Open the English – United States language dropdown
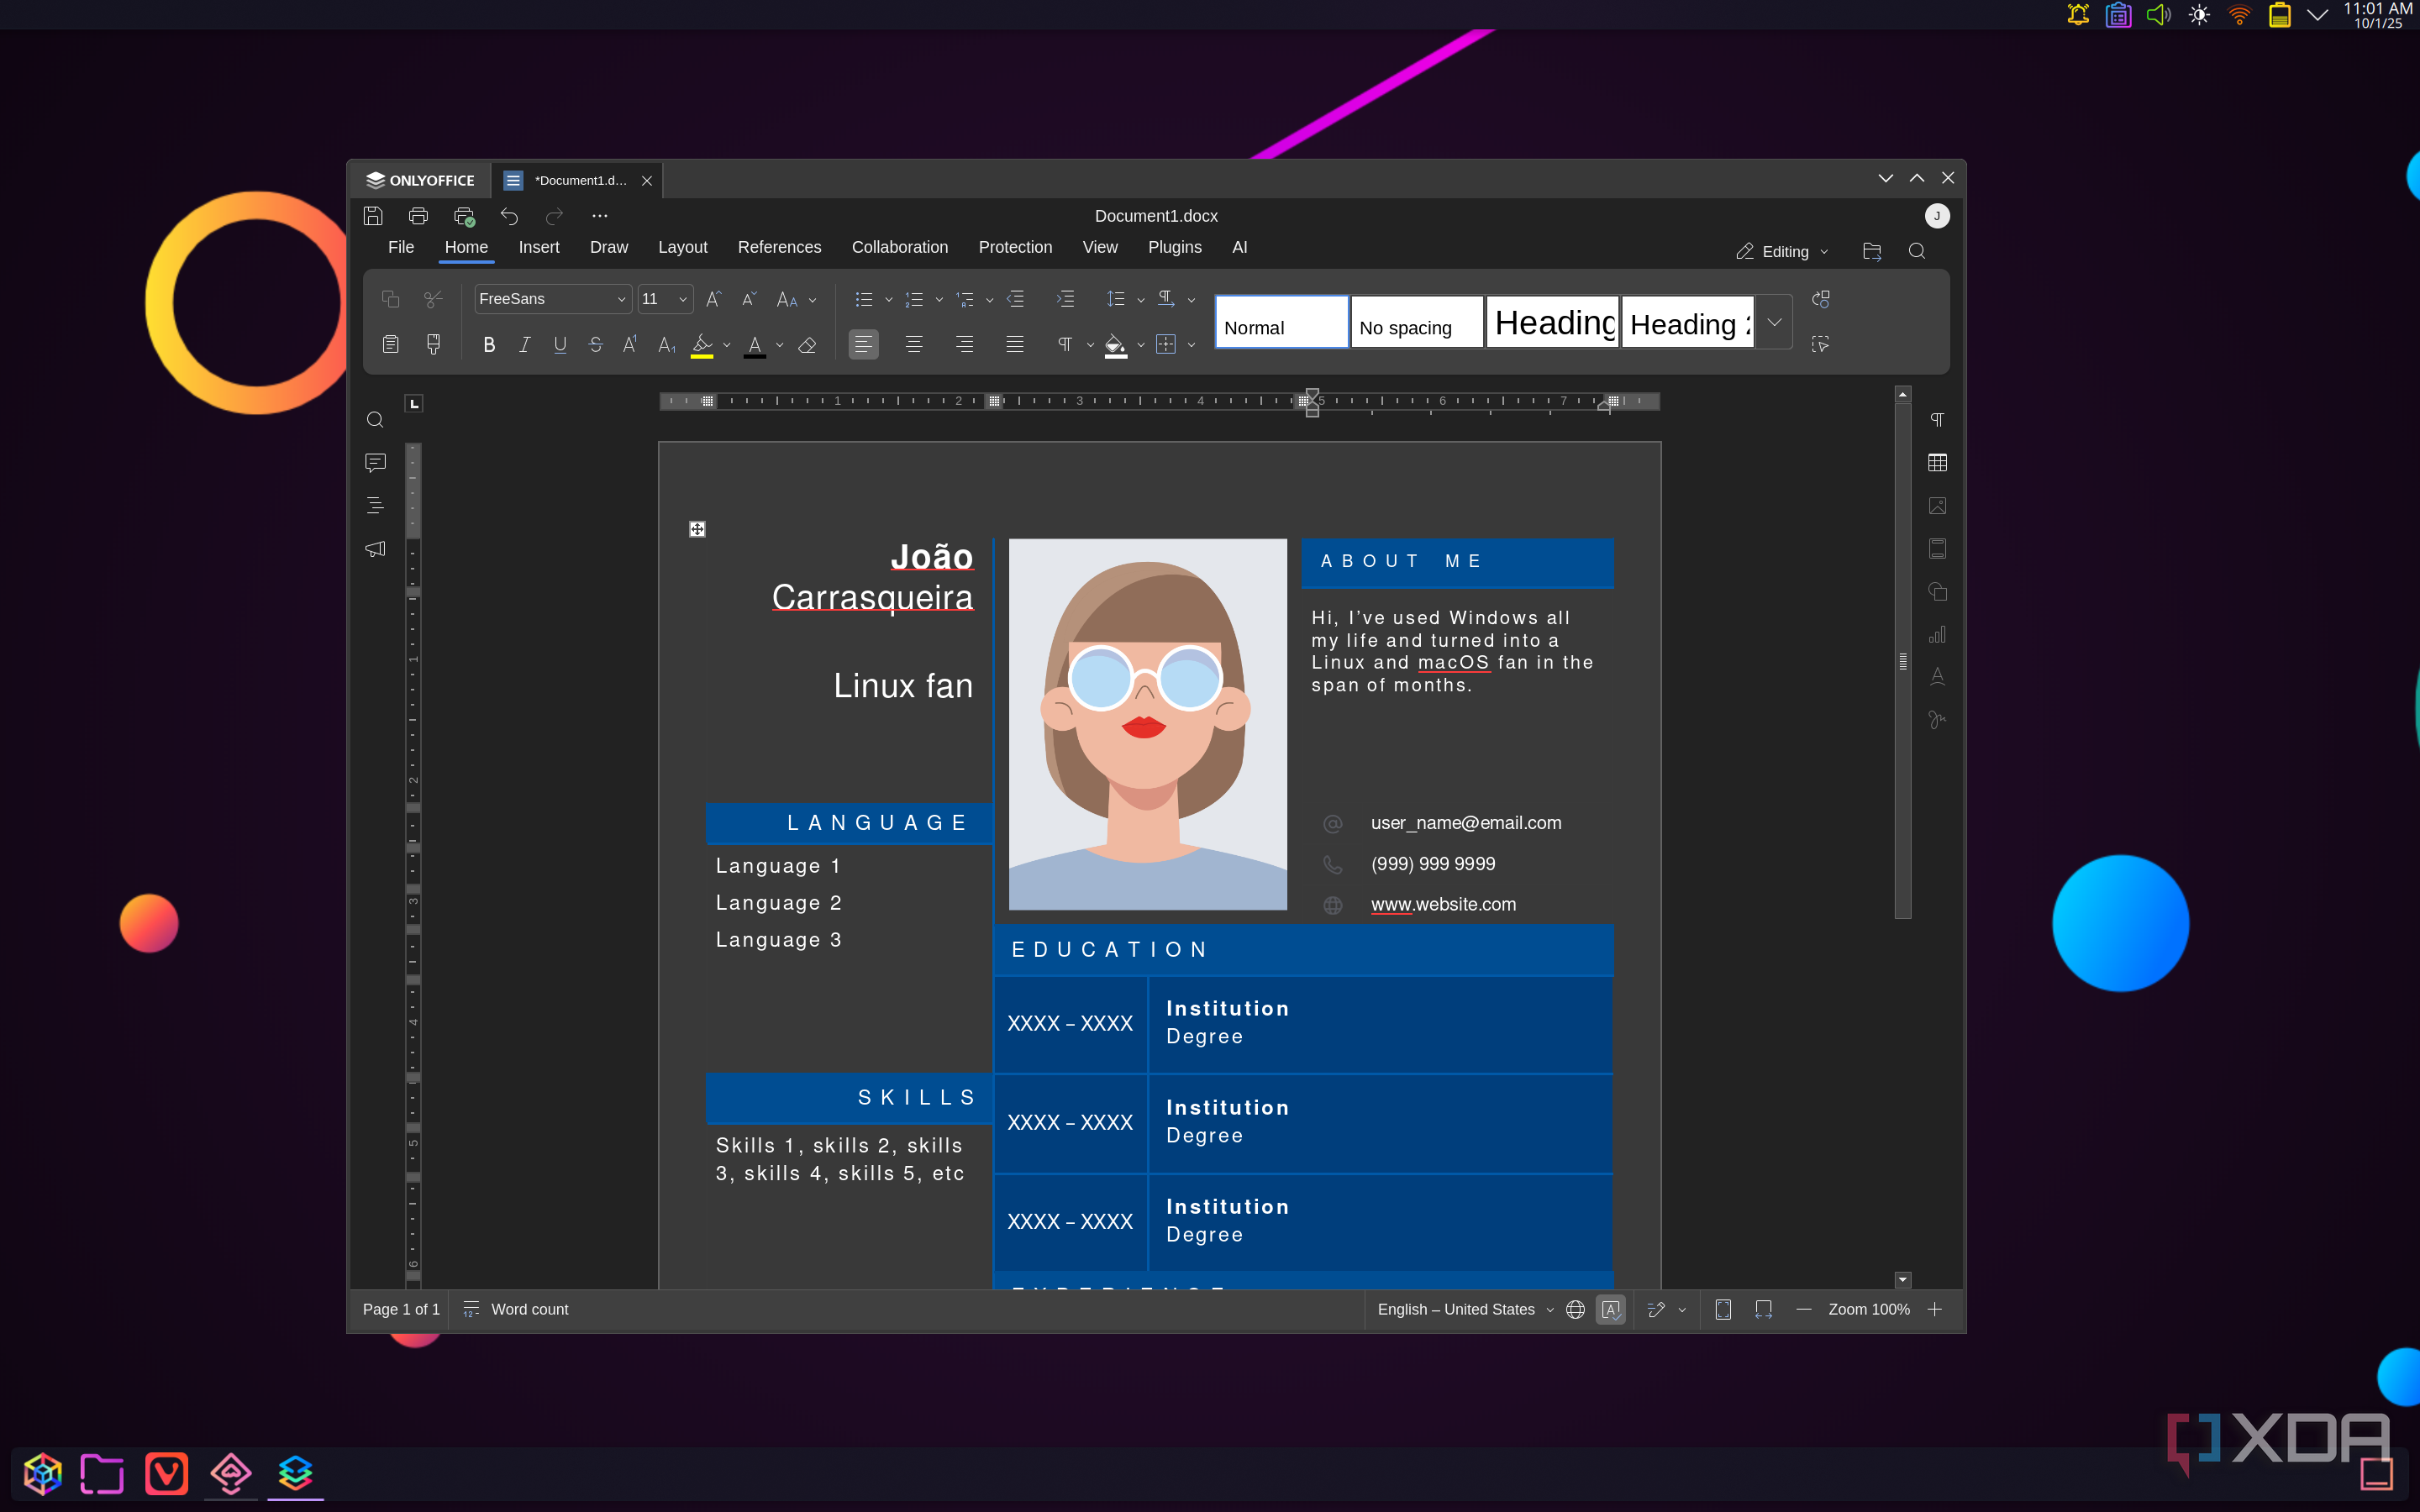 tap(1465, 1309)
